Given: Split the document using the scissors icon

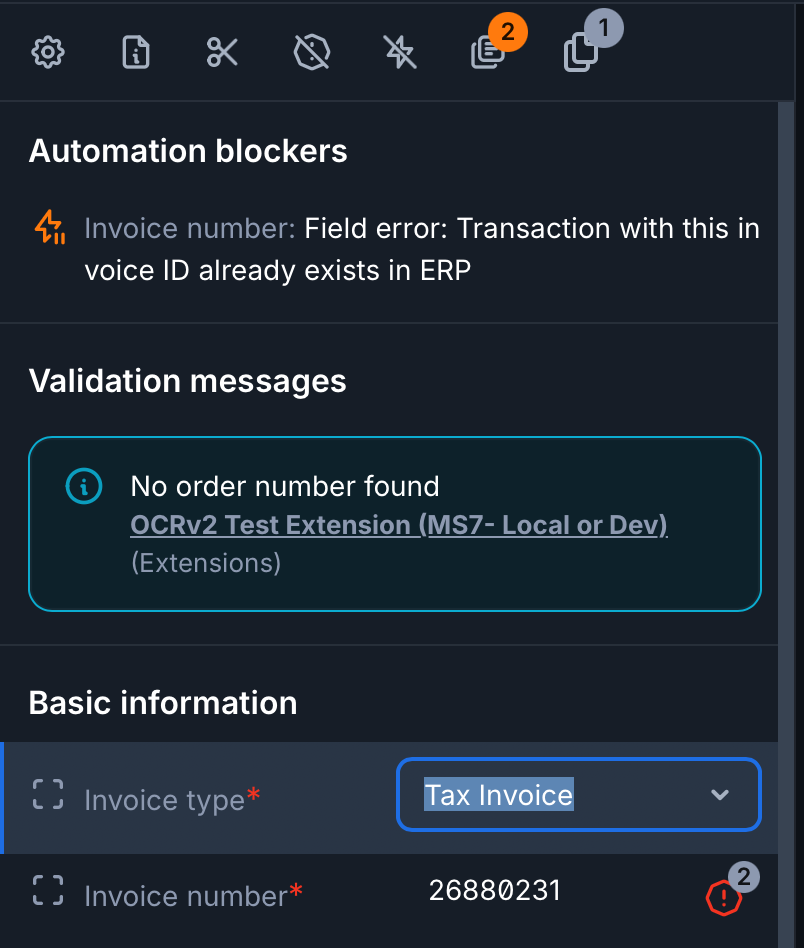Looking at the screenshot, I should 222,52.
